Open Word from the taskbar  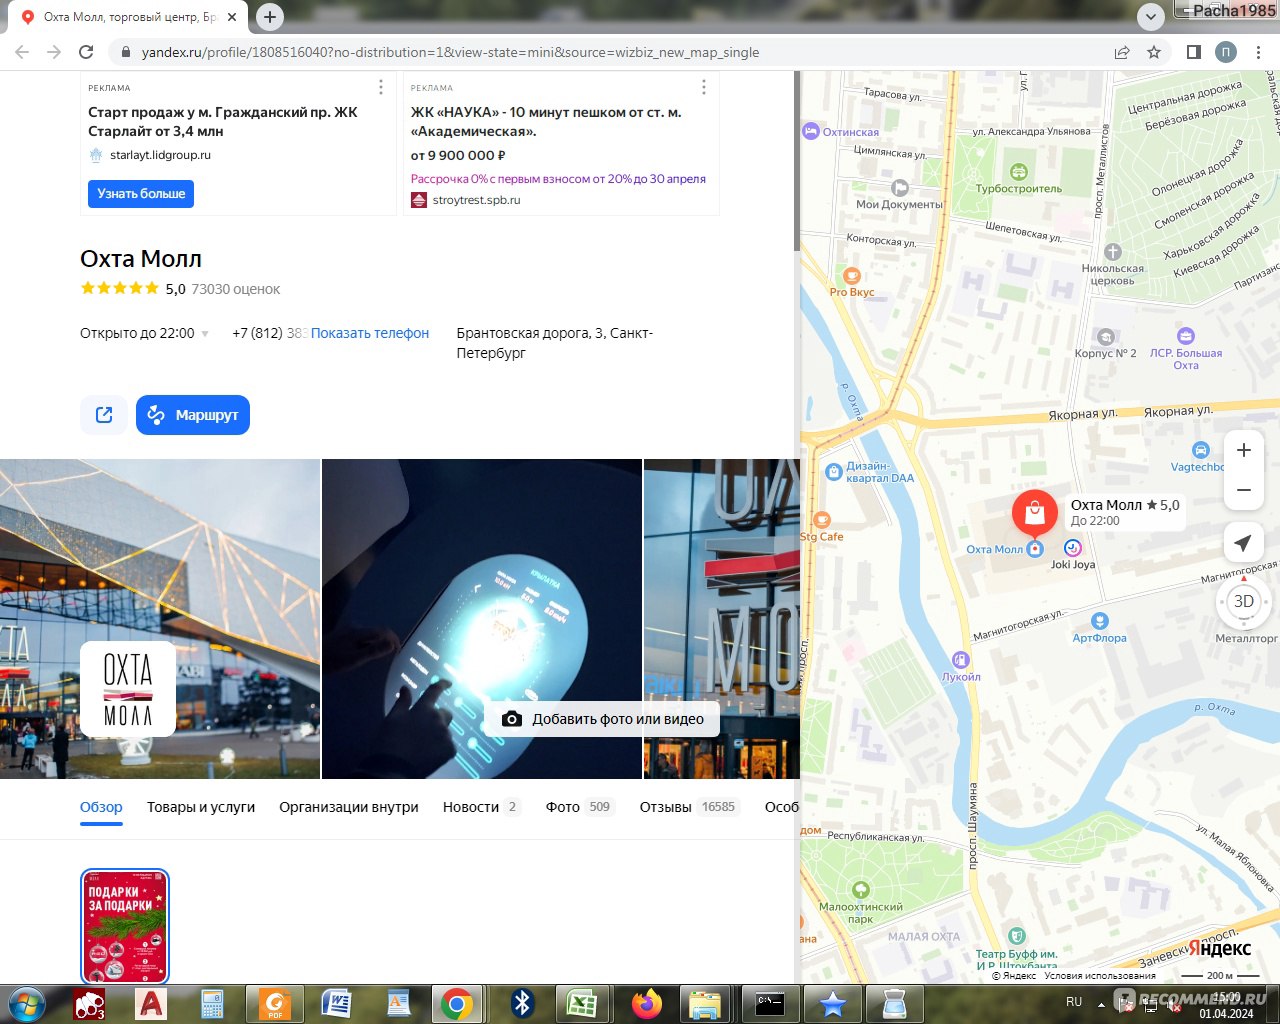point(336,1003)
